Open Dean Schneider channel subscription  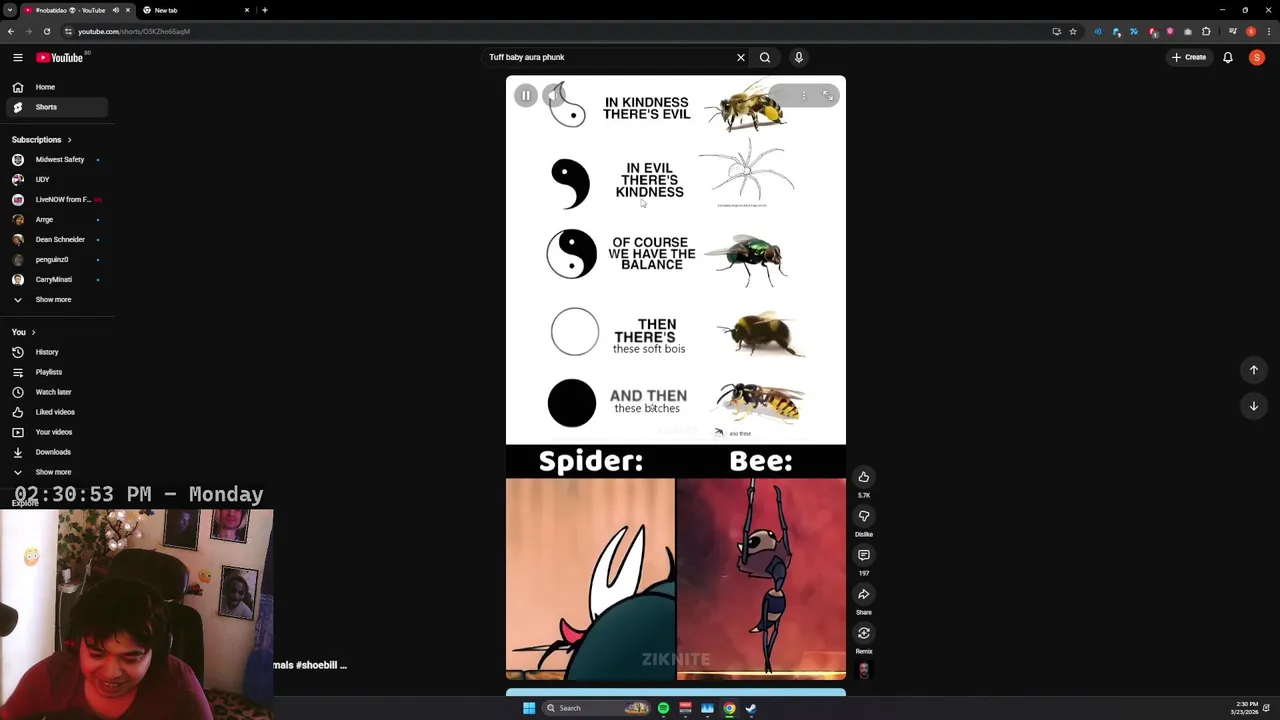click(57, 239)
